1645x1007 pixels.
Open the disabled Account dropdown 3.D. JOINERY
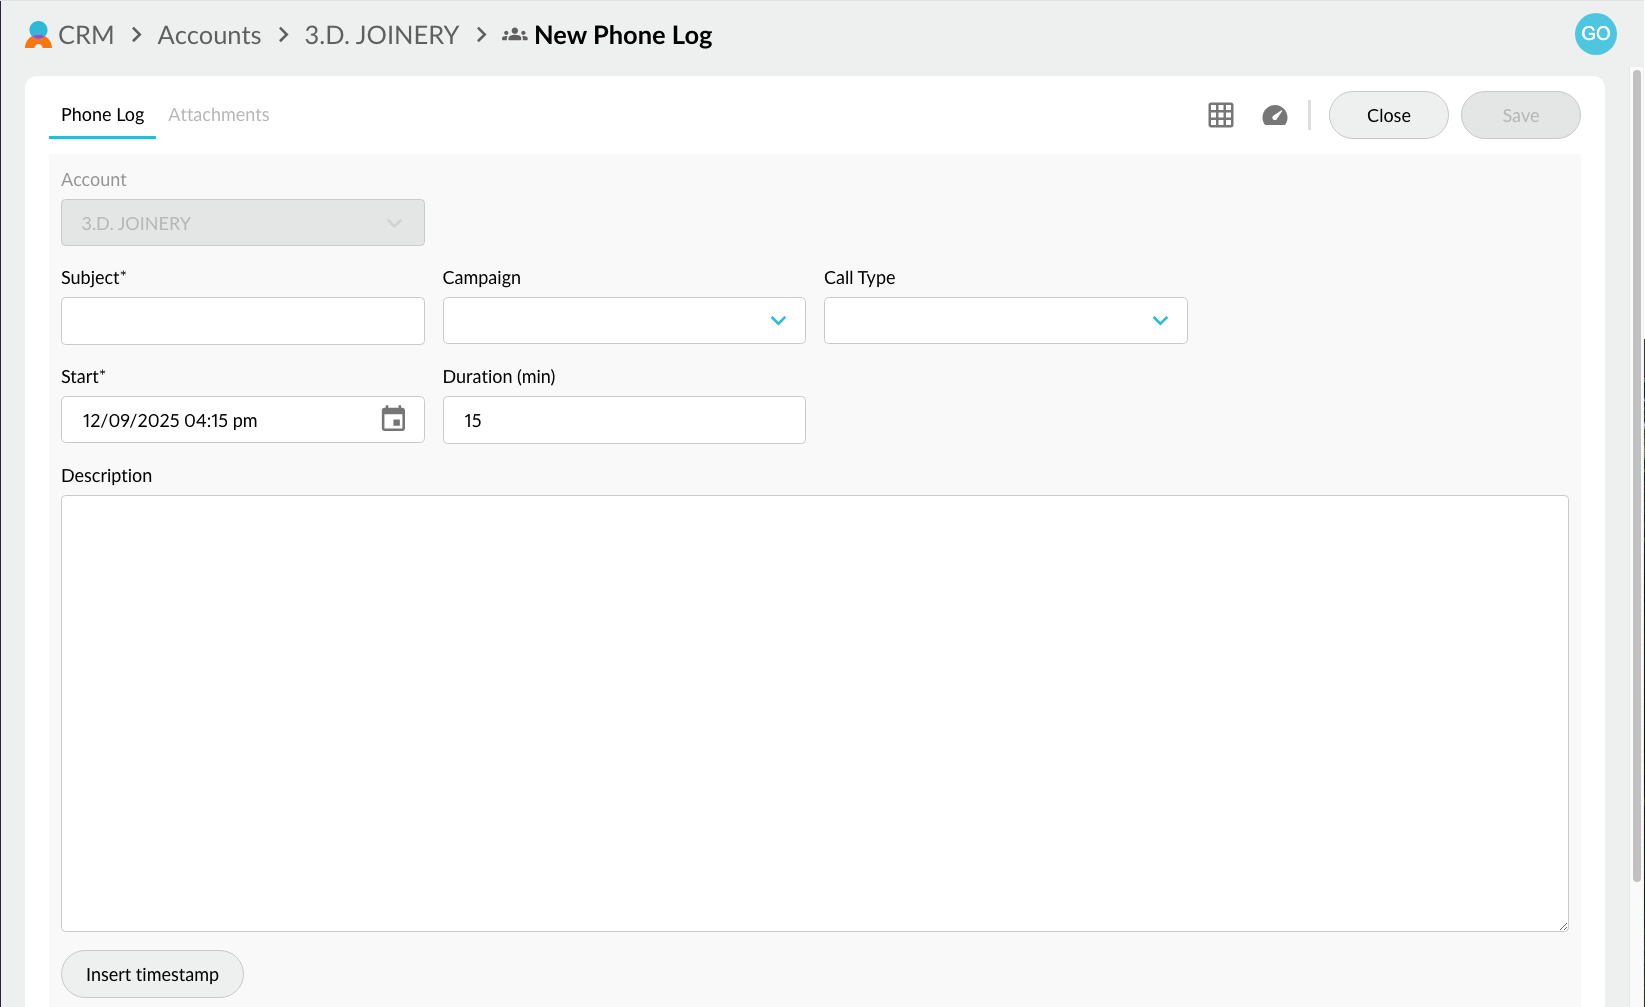[242, 223]
